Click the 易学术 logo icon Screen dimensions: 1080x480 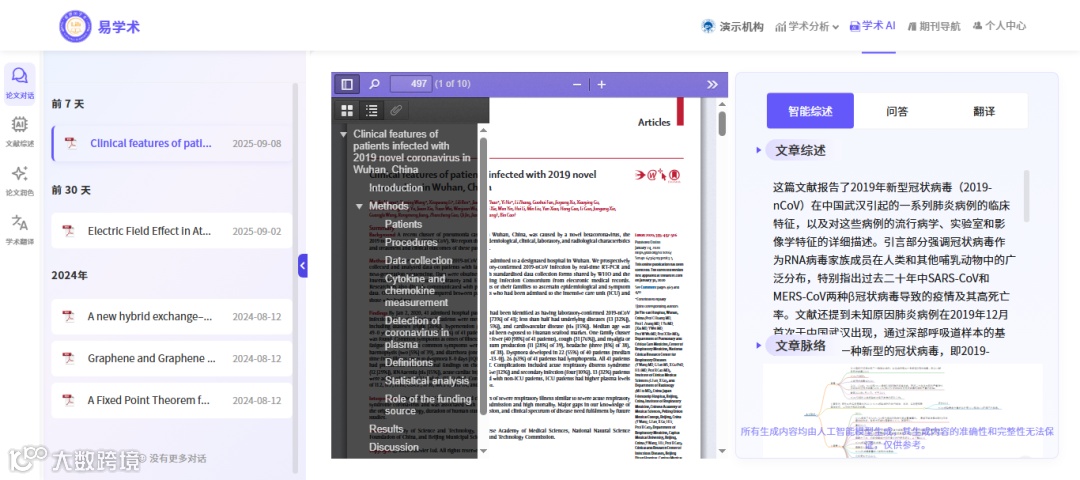(74, 26)
